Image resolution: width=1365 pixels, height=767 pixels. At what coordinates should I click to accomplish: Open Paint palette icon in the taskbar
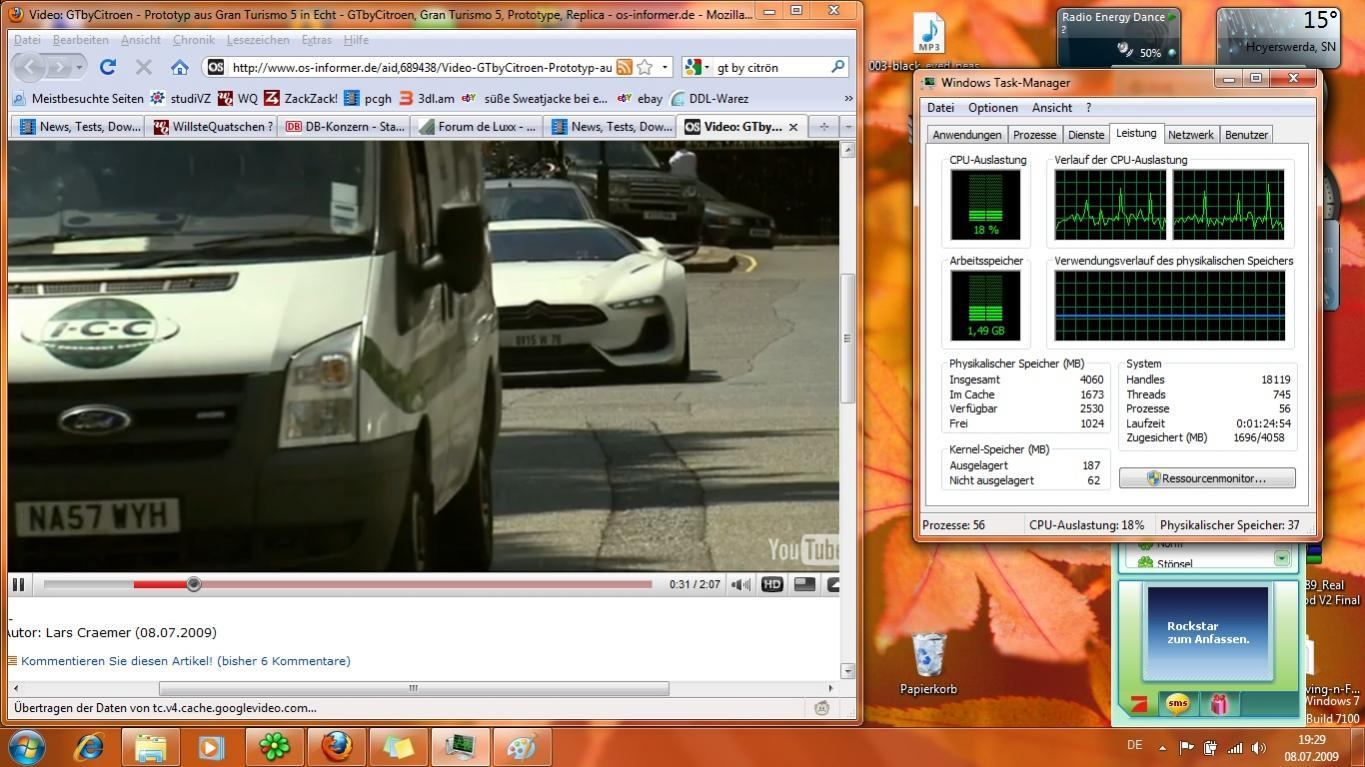(x=521, y=747)
